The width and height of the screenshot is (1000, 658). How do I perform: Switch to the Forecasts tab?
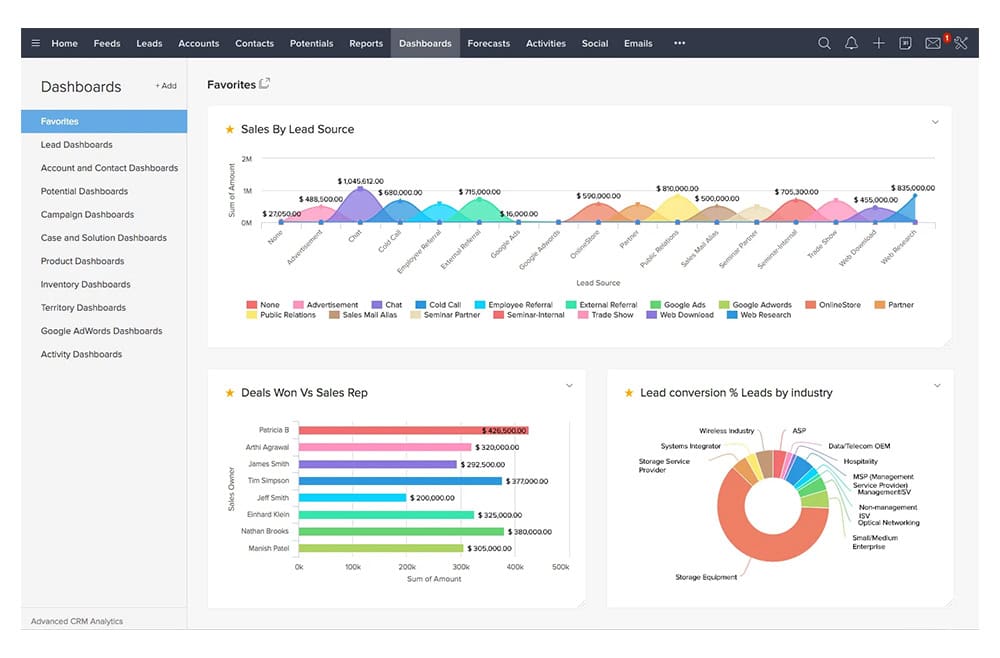[488, 43]
